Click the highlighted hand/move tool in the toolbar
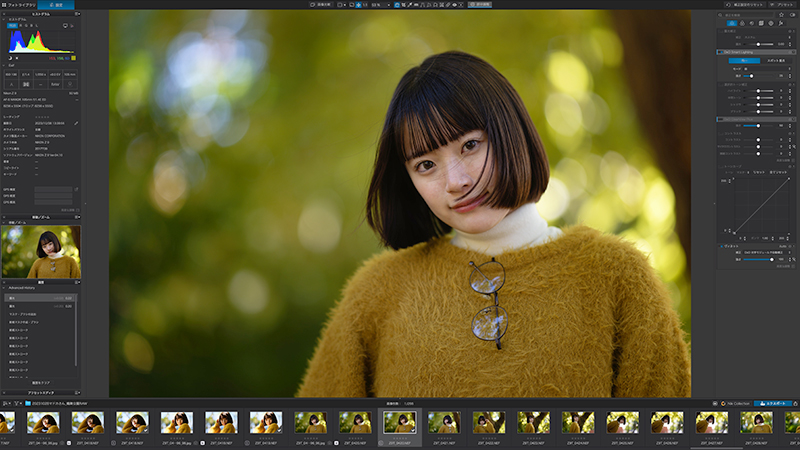800x450 pixels. point(358,5)
